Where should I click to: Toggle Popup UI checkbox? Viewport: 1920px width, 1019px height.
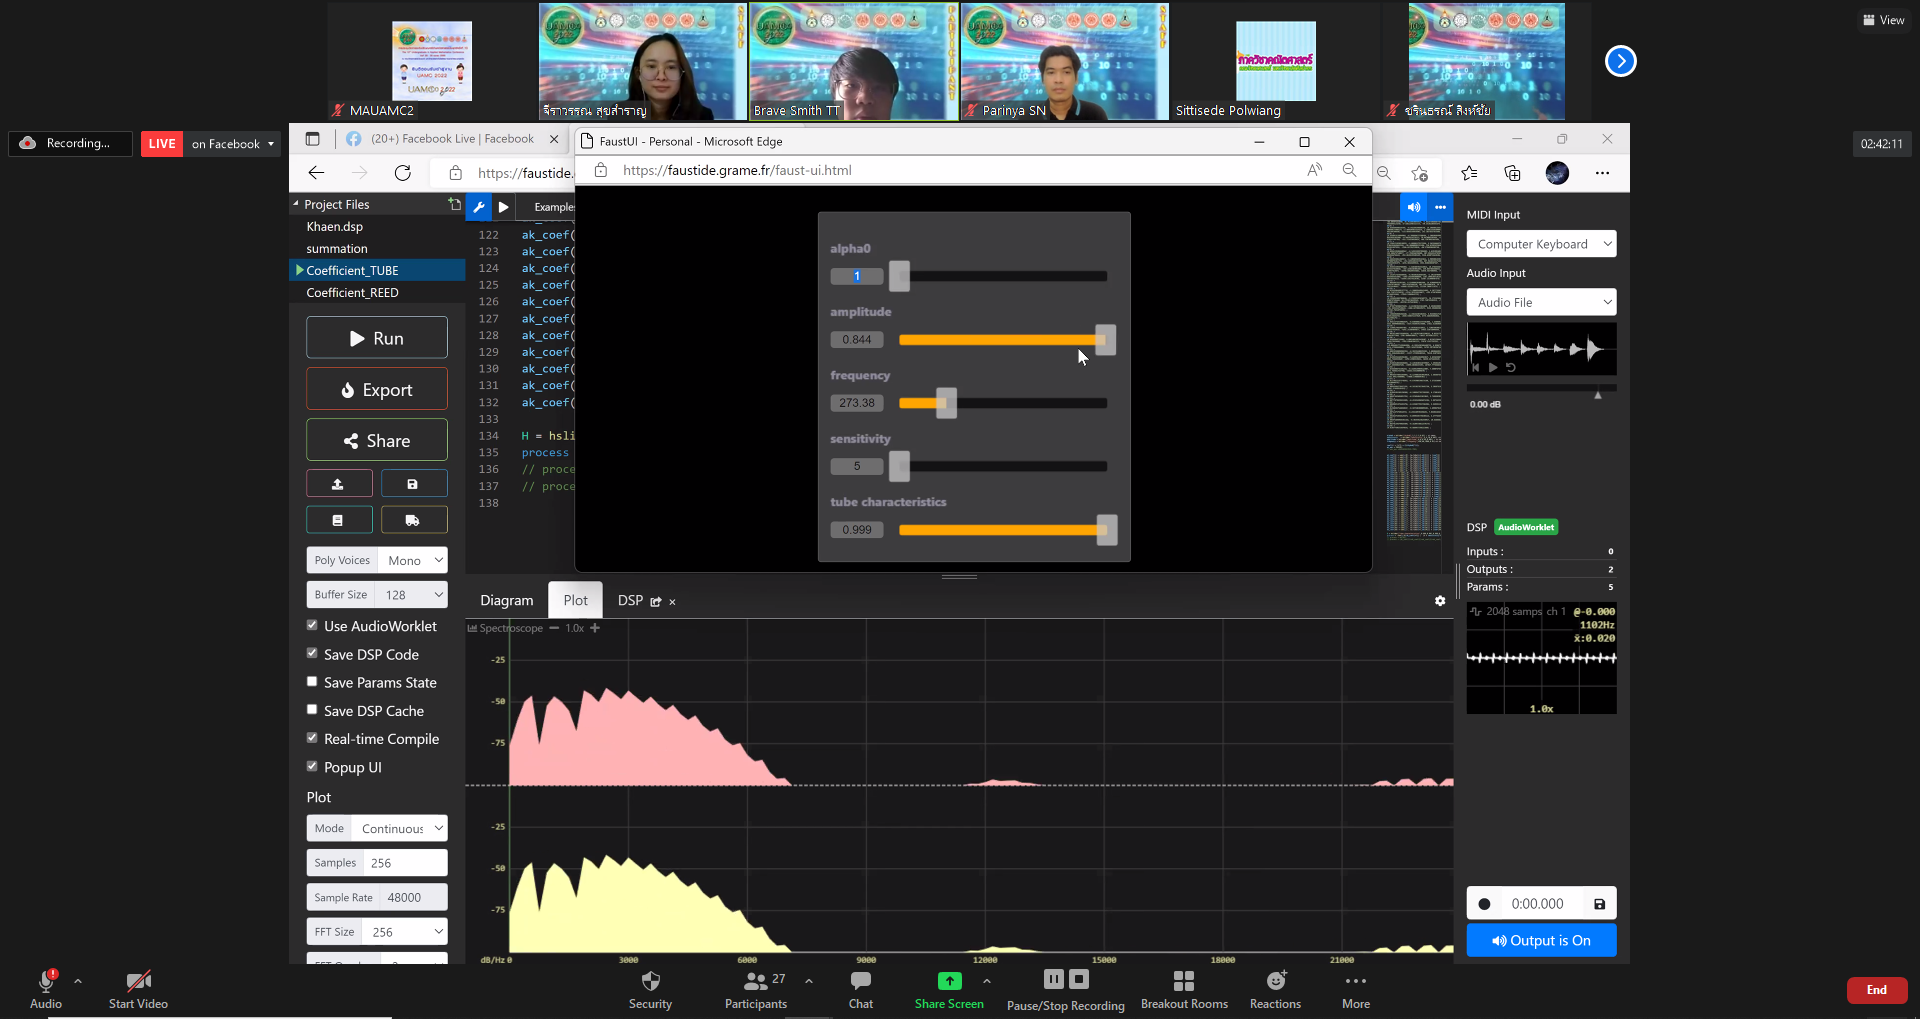[x=312, y=766]
